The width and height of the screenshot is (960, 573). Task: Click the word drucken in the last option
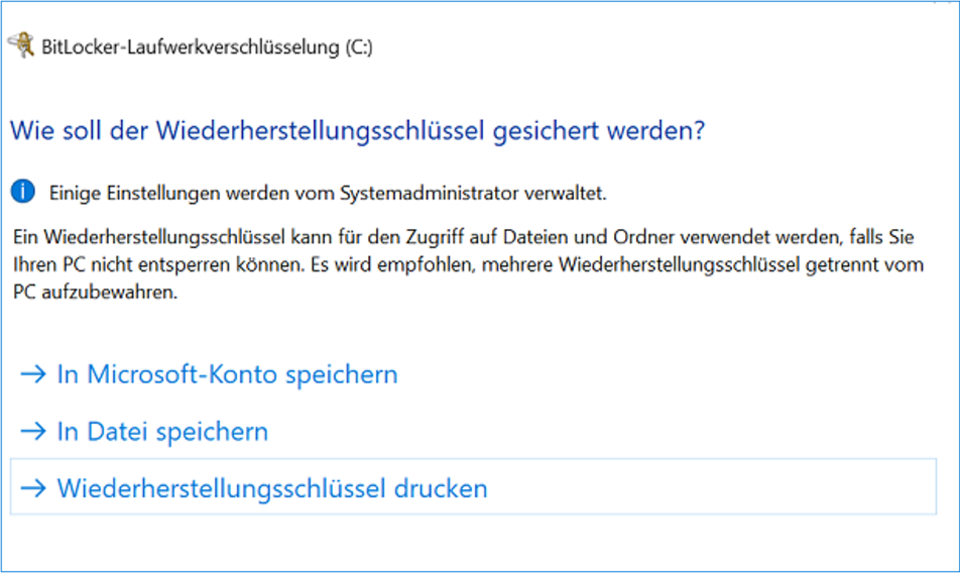440,489
